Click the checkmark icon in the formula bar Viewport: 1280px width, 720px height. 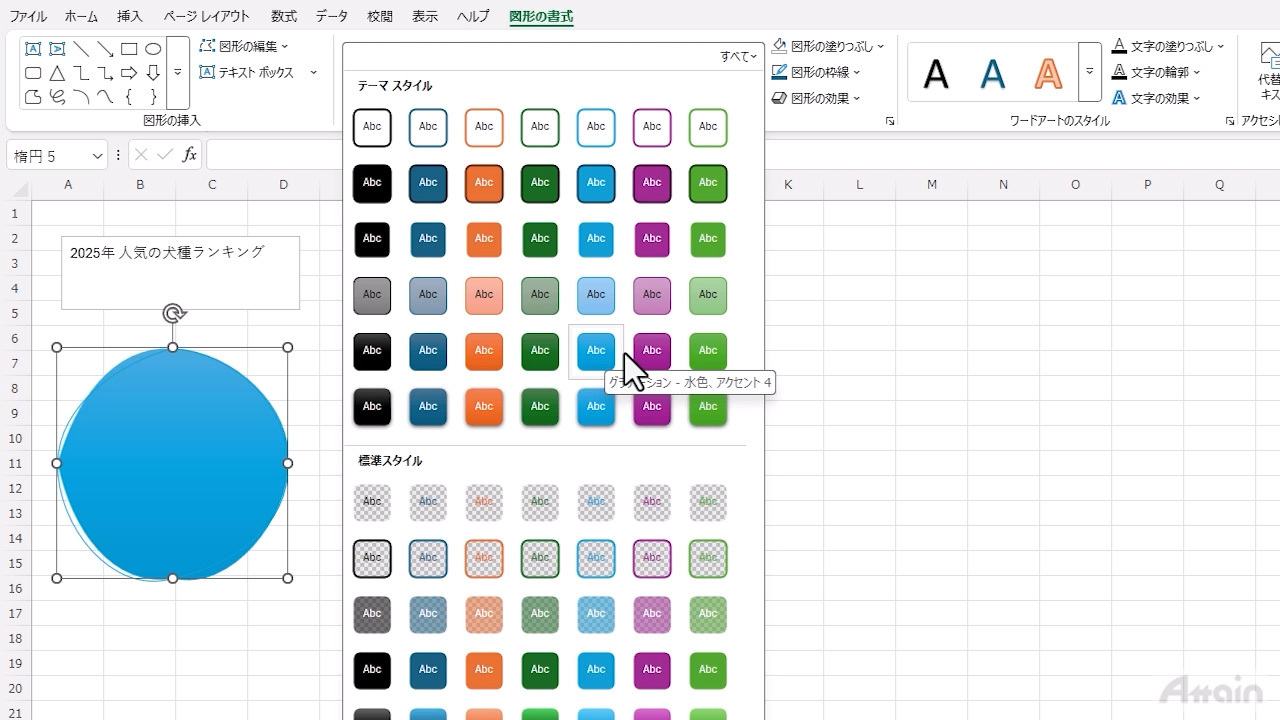tap(165, 155)
